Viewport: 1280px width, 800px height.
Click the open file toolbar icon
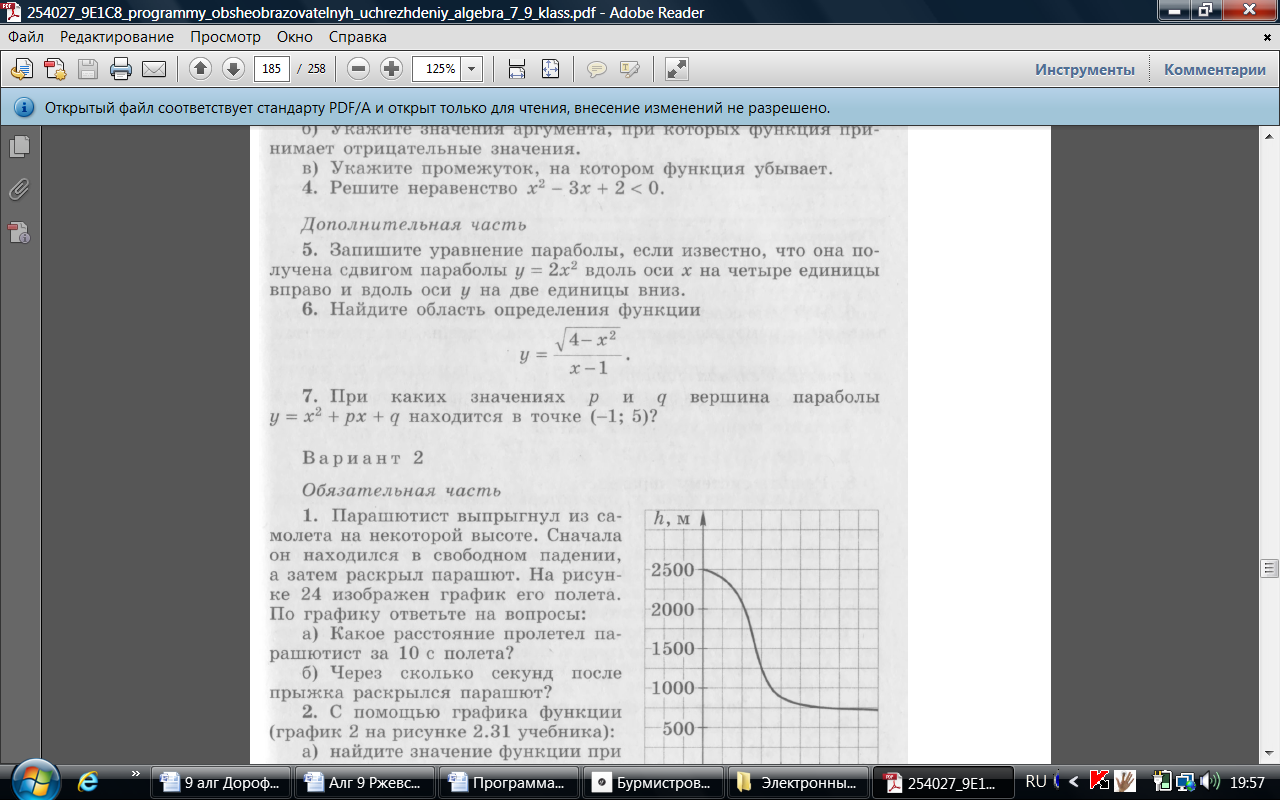22,69
